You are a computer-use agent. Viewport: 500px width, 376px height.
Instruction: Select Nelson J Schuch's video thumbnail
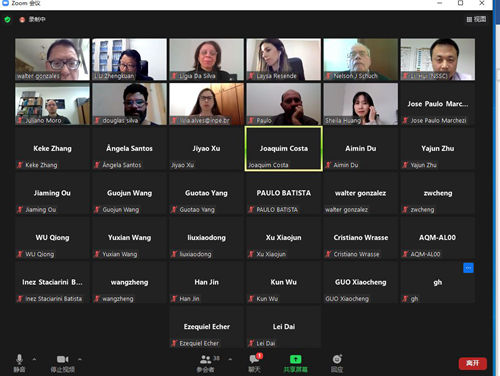pos(361,59)
